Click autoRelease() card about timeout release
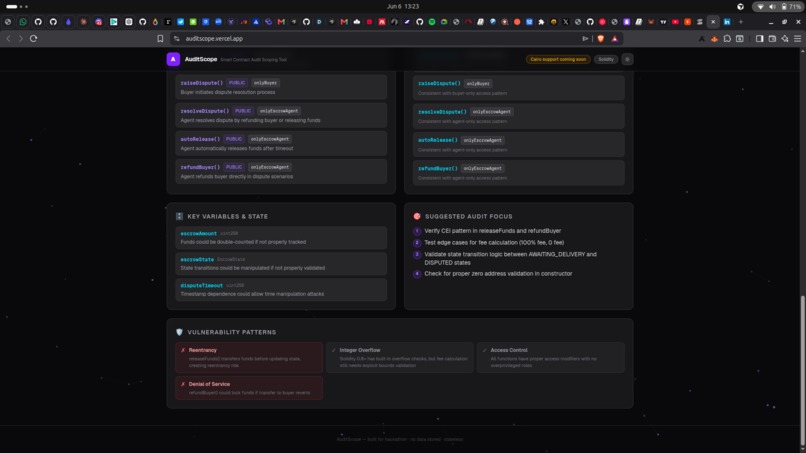The height and width of the screenshot is (453, 806). pyautogui.click(x=281, y=143)
